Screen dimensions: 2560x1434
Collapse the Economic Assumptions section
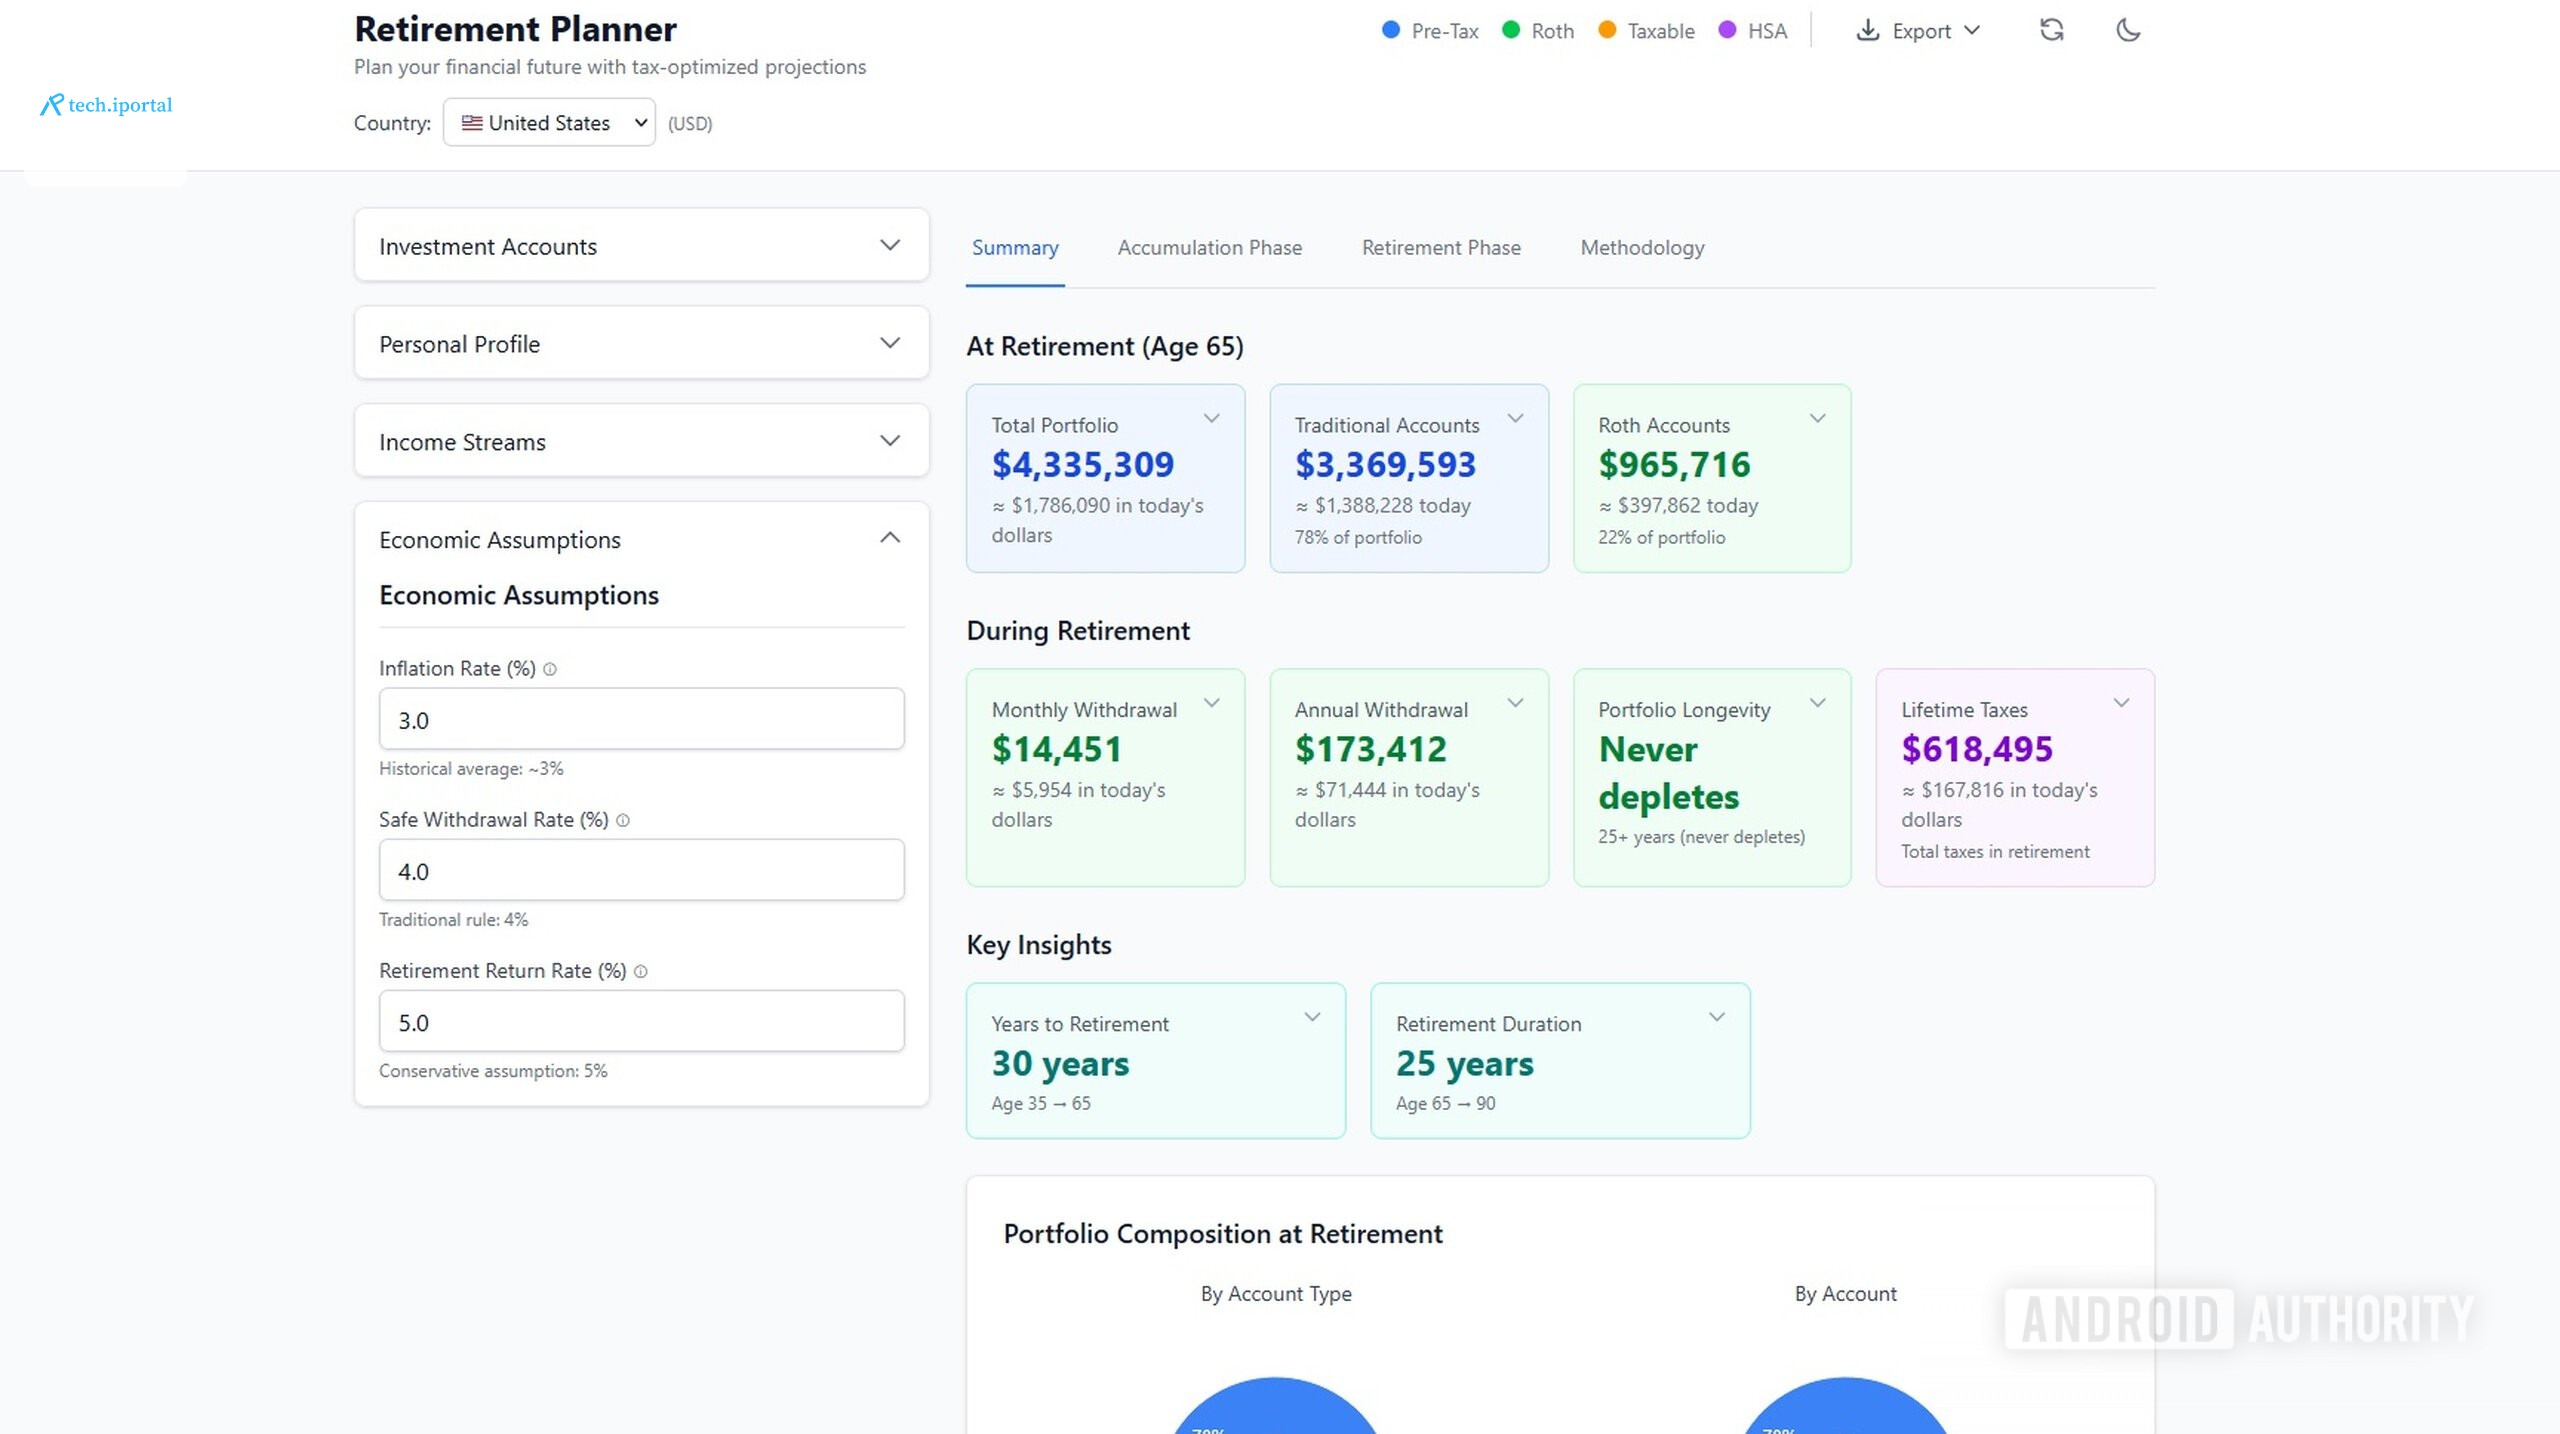pyautogui.click(x=641, y=539)
